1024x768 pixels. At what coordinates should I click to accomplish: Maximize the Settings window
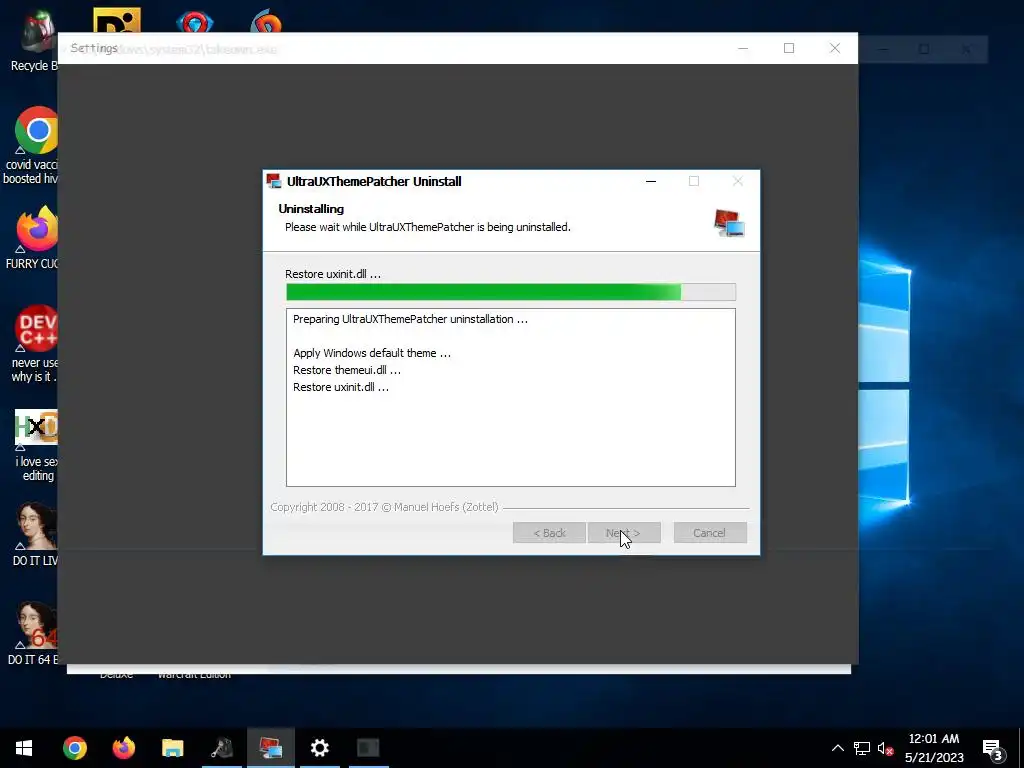tap(789, 48)
